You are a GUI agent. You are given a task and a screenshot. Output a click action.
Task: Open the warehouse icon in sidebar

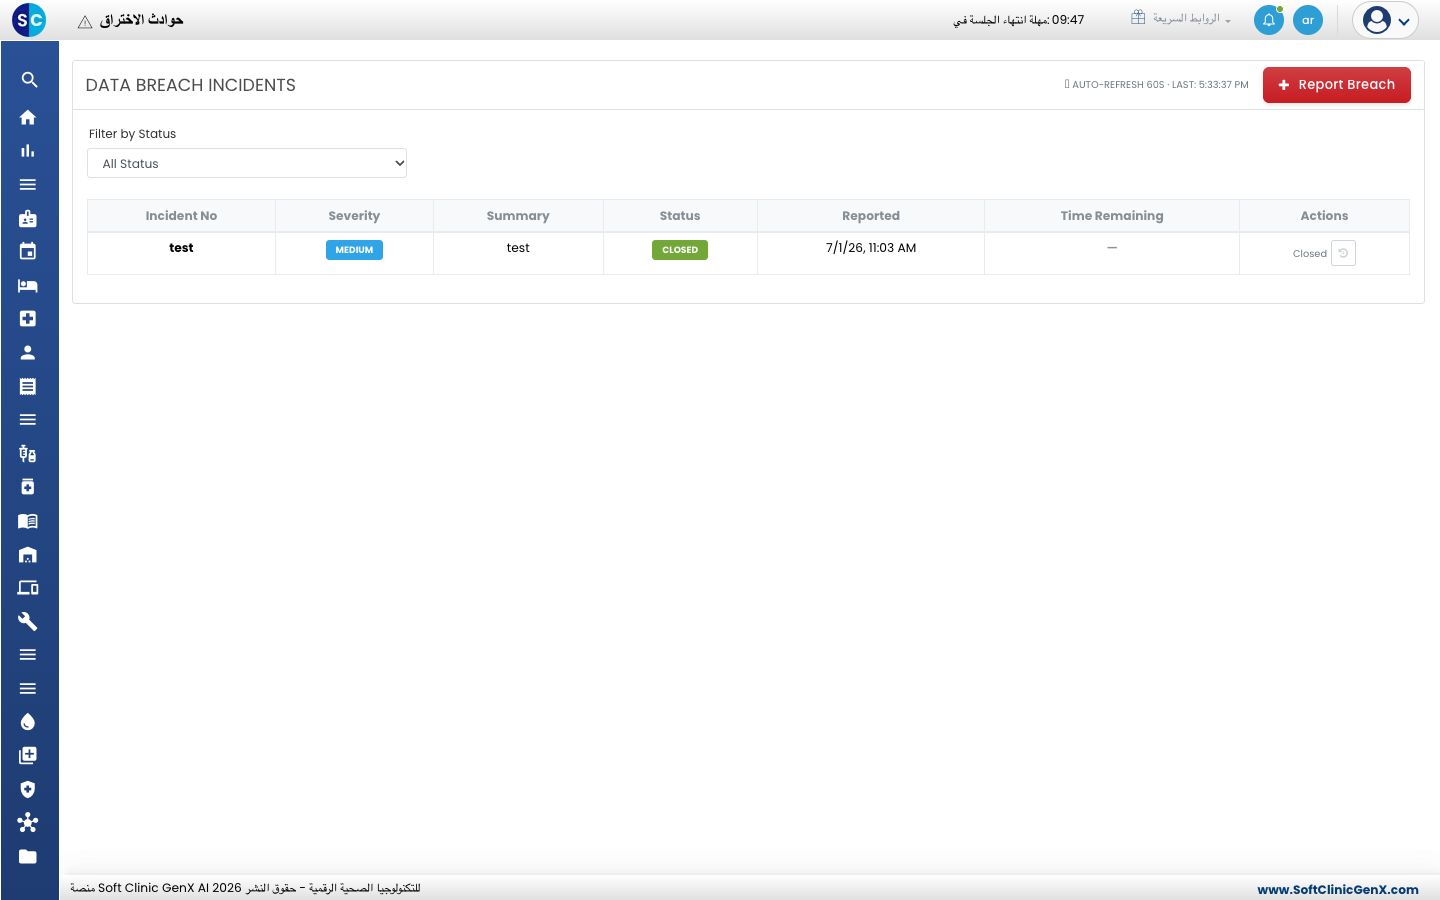[x=28, y=555]
